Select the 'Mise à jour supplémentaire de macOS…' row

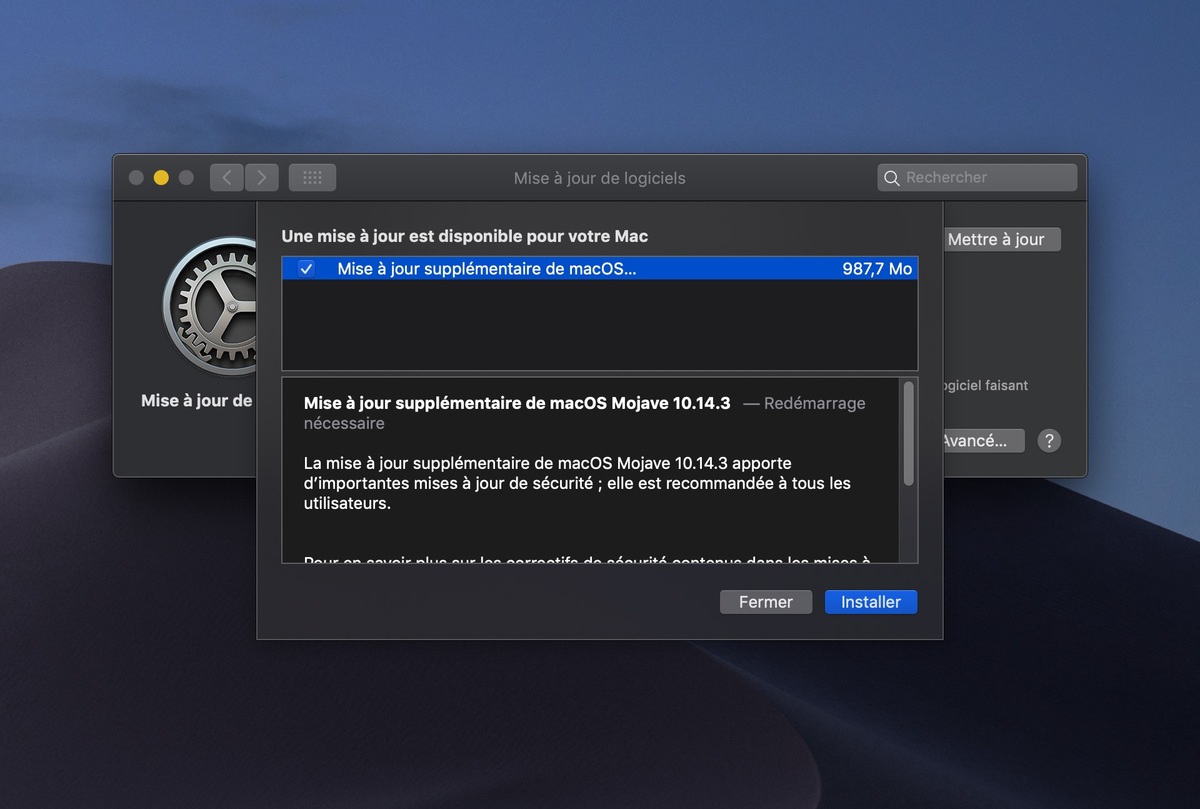point(600,268)
